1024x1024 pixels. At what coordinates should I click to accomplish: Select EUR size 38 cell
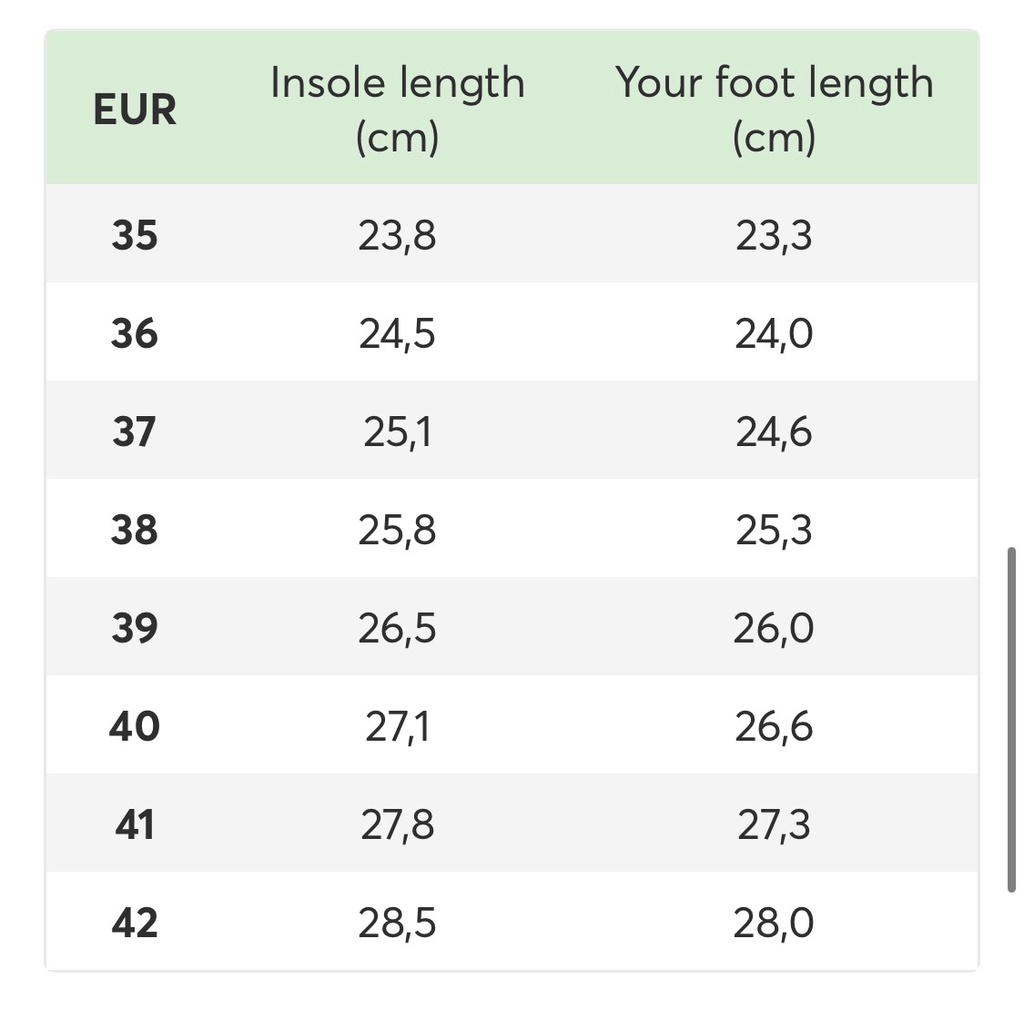[x=134, y=530]
